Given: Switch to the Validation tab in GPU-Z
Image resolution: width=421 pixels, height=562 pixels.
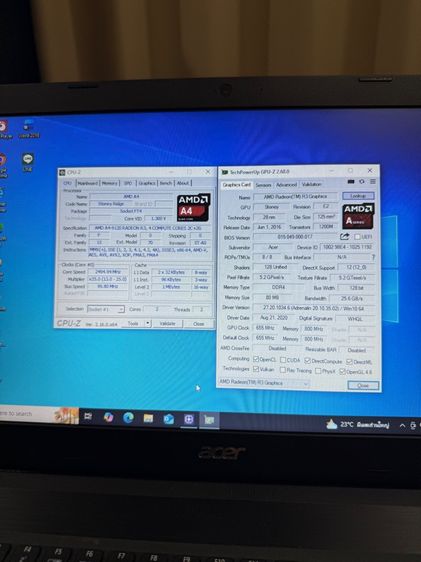Looking at the screenshot, I should 311,184.
